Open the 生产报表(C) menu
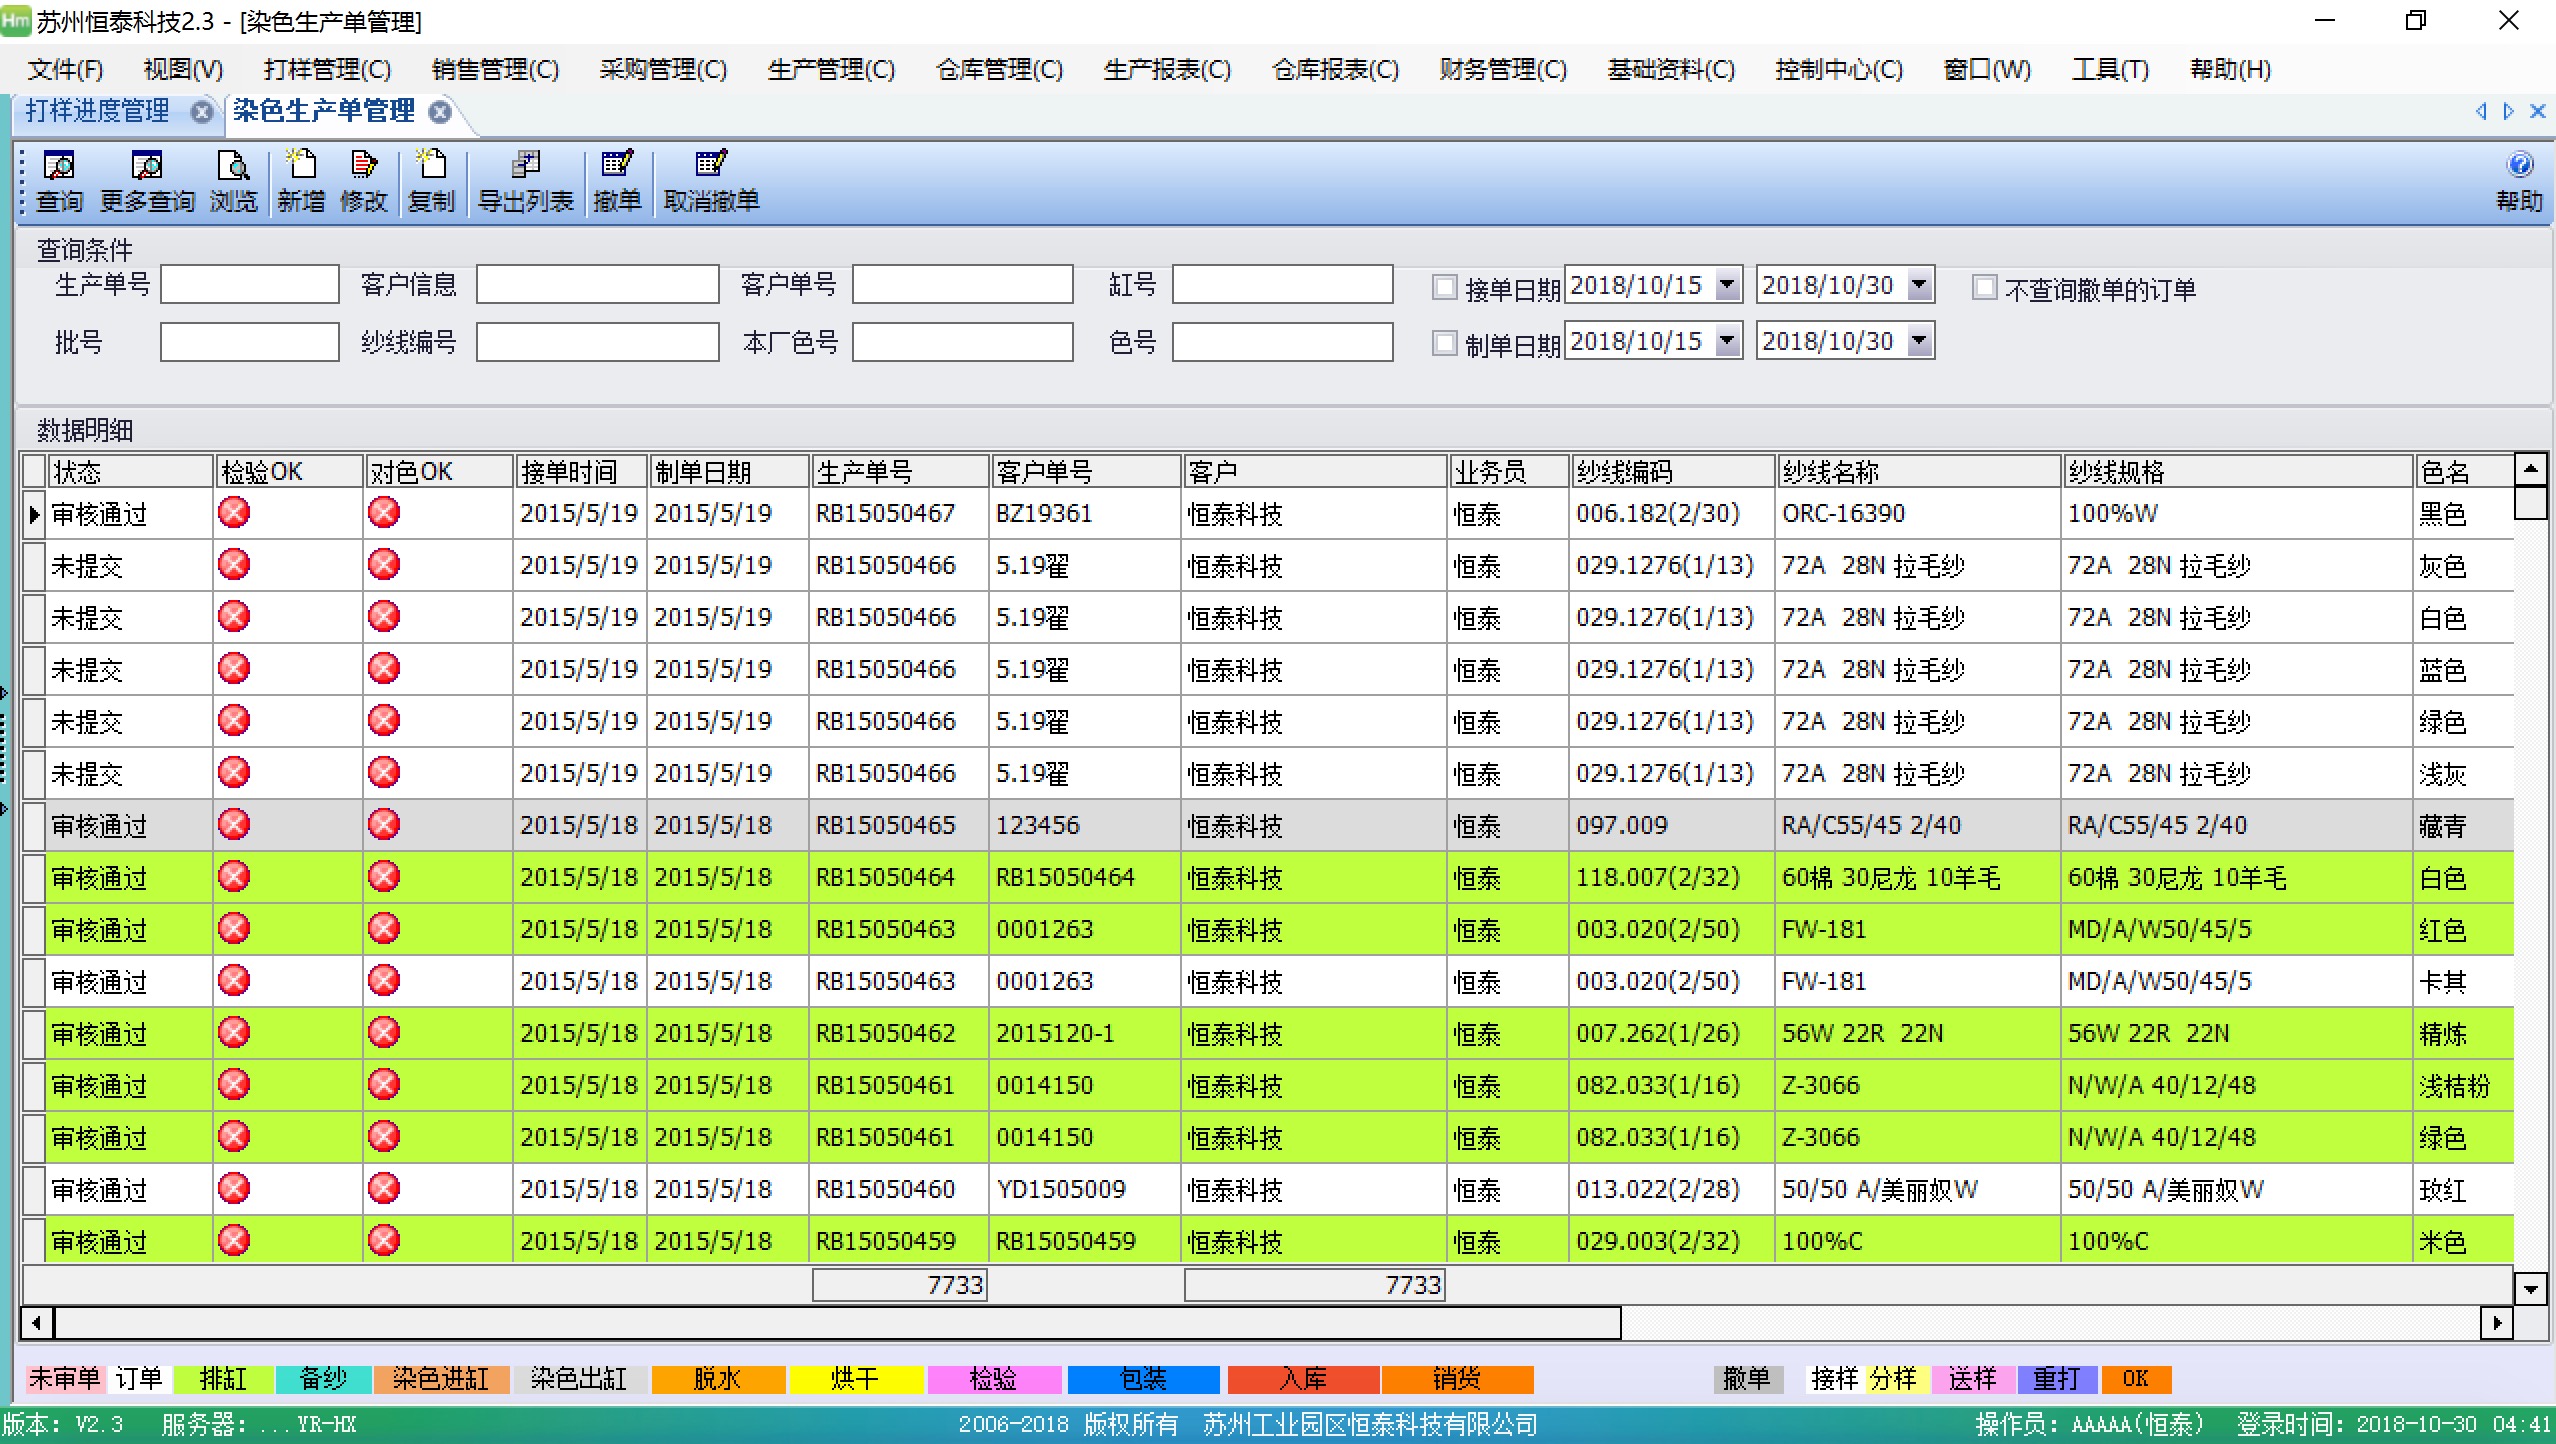The width and height of the screenshot is (2556, 1444). 1166,69
